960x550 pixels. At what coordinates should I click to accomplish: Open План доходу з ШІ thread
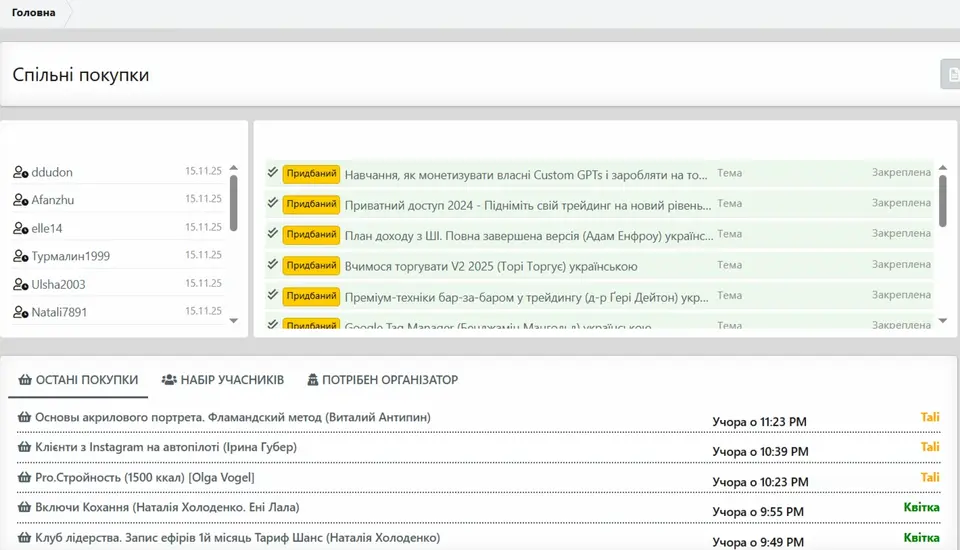tap(528, 236)
